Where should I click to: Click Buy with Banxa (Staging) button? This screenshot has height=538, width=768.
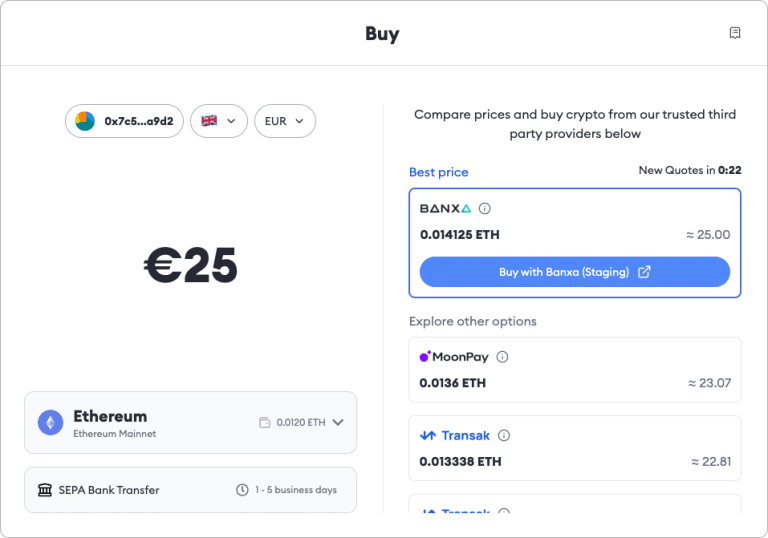click(575, 272)
